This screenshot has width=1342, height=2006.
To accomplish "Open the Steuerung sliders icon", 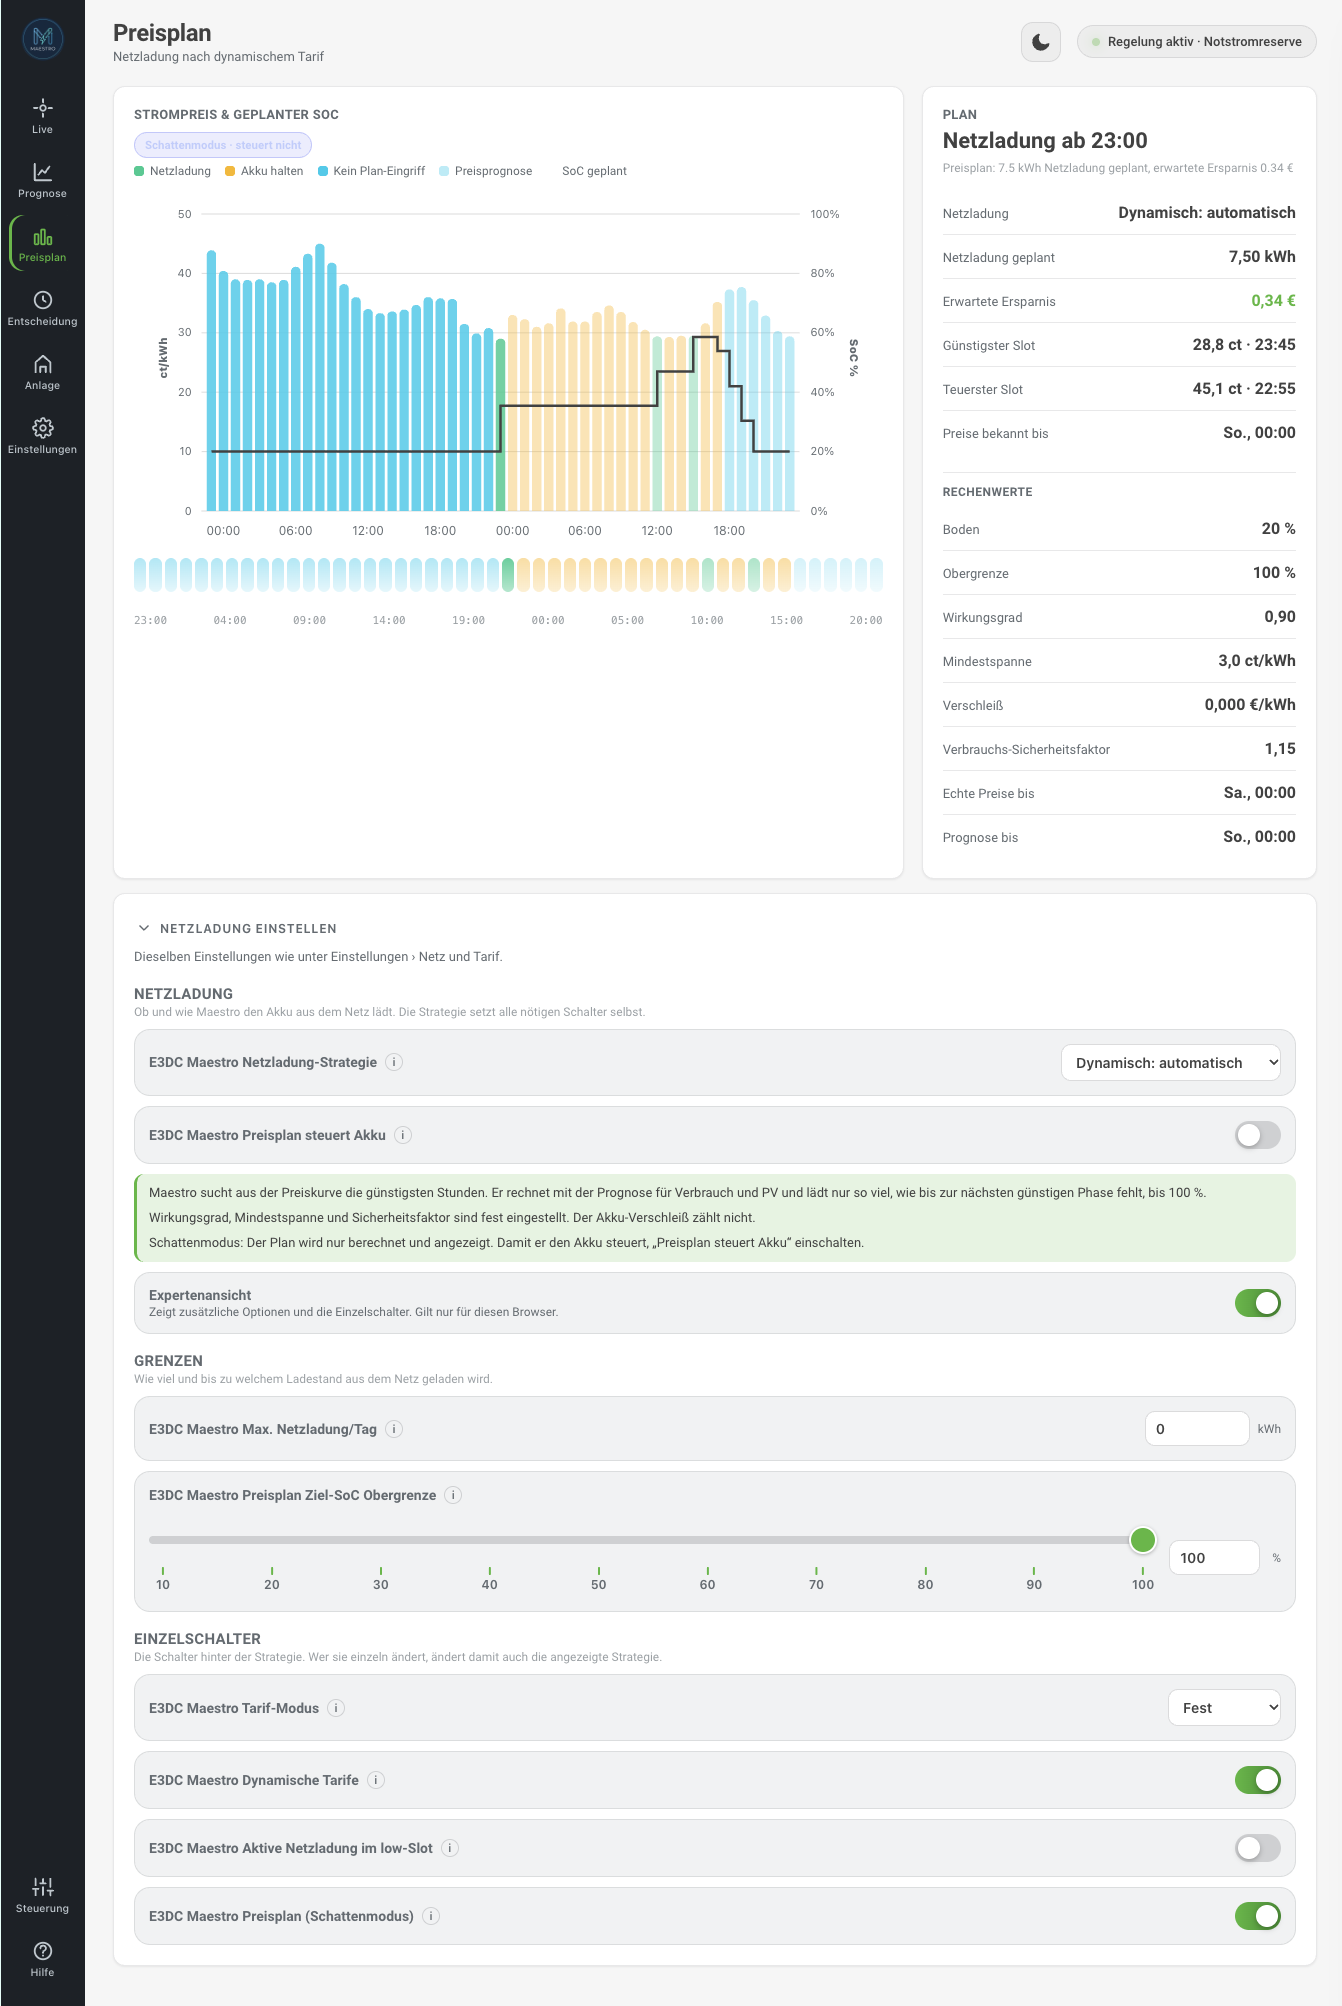I will (42, 1887).
